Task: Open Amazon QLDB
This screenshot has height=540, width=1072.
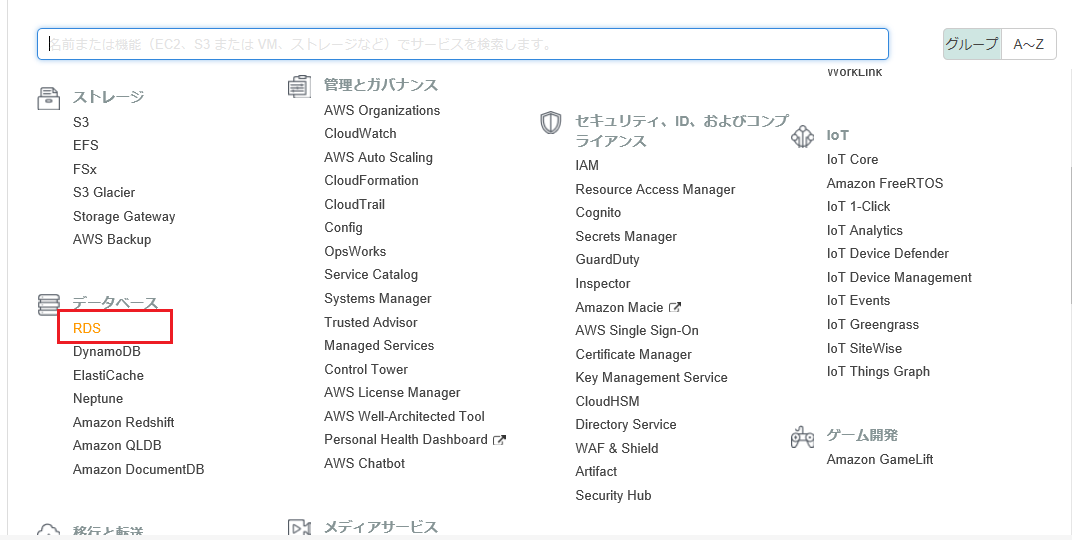Action: tap(117, 446)
